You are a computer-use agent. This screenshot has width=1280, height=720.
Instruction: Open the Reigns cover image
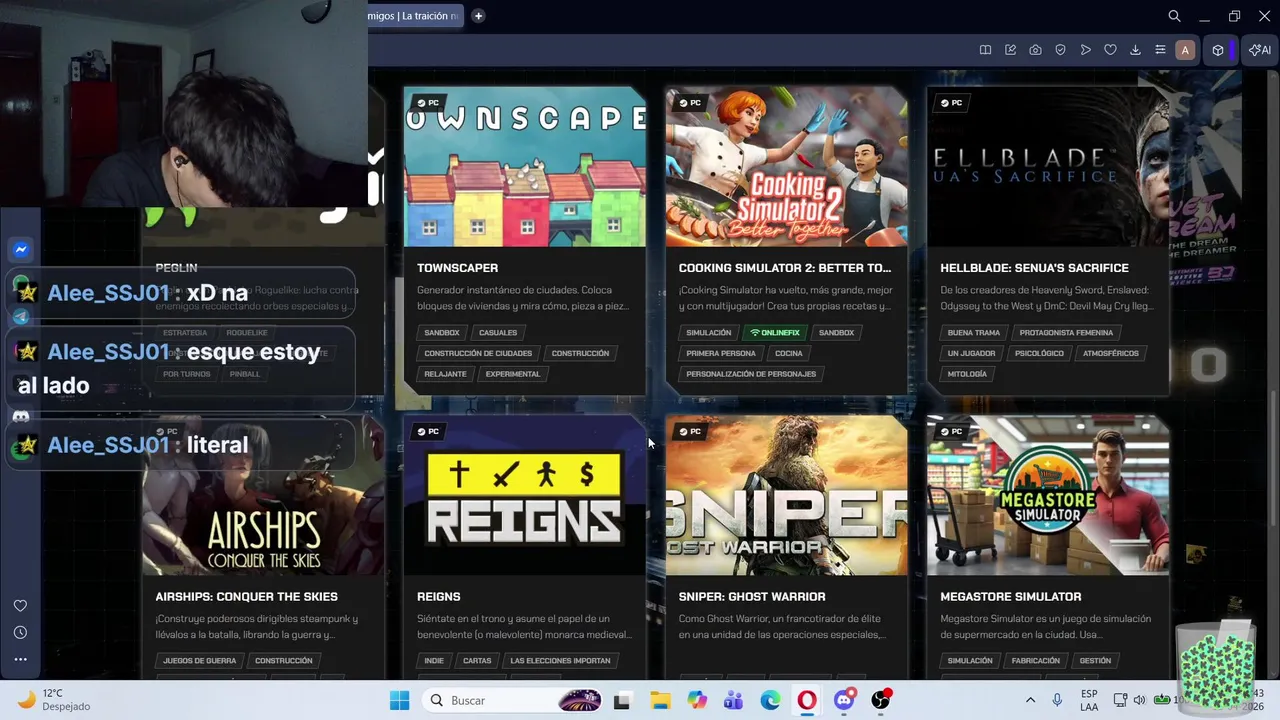[x=525, y=495]
